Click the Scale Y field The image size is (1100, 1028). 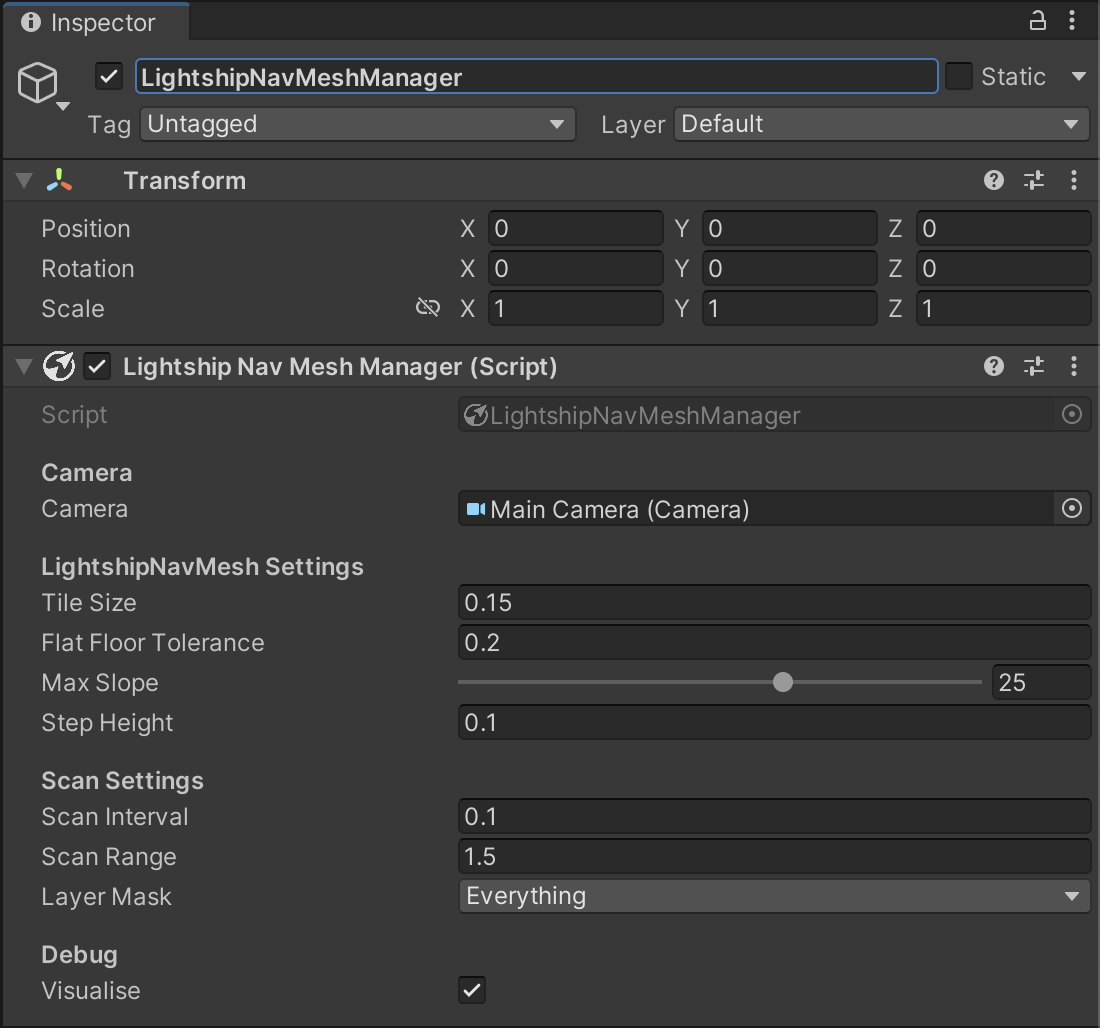pos(789,308)
